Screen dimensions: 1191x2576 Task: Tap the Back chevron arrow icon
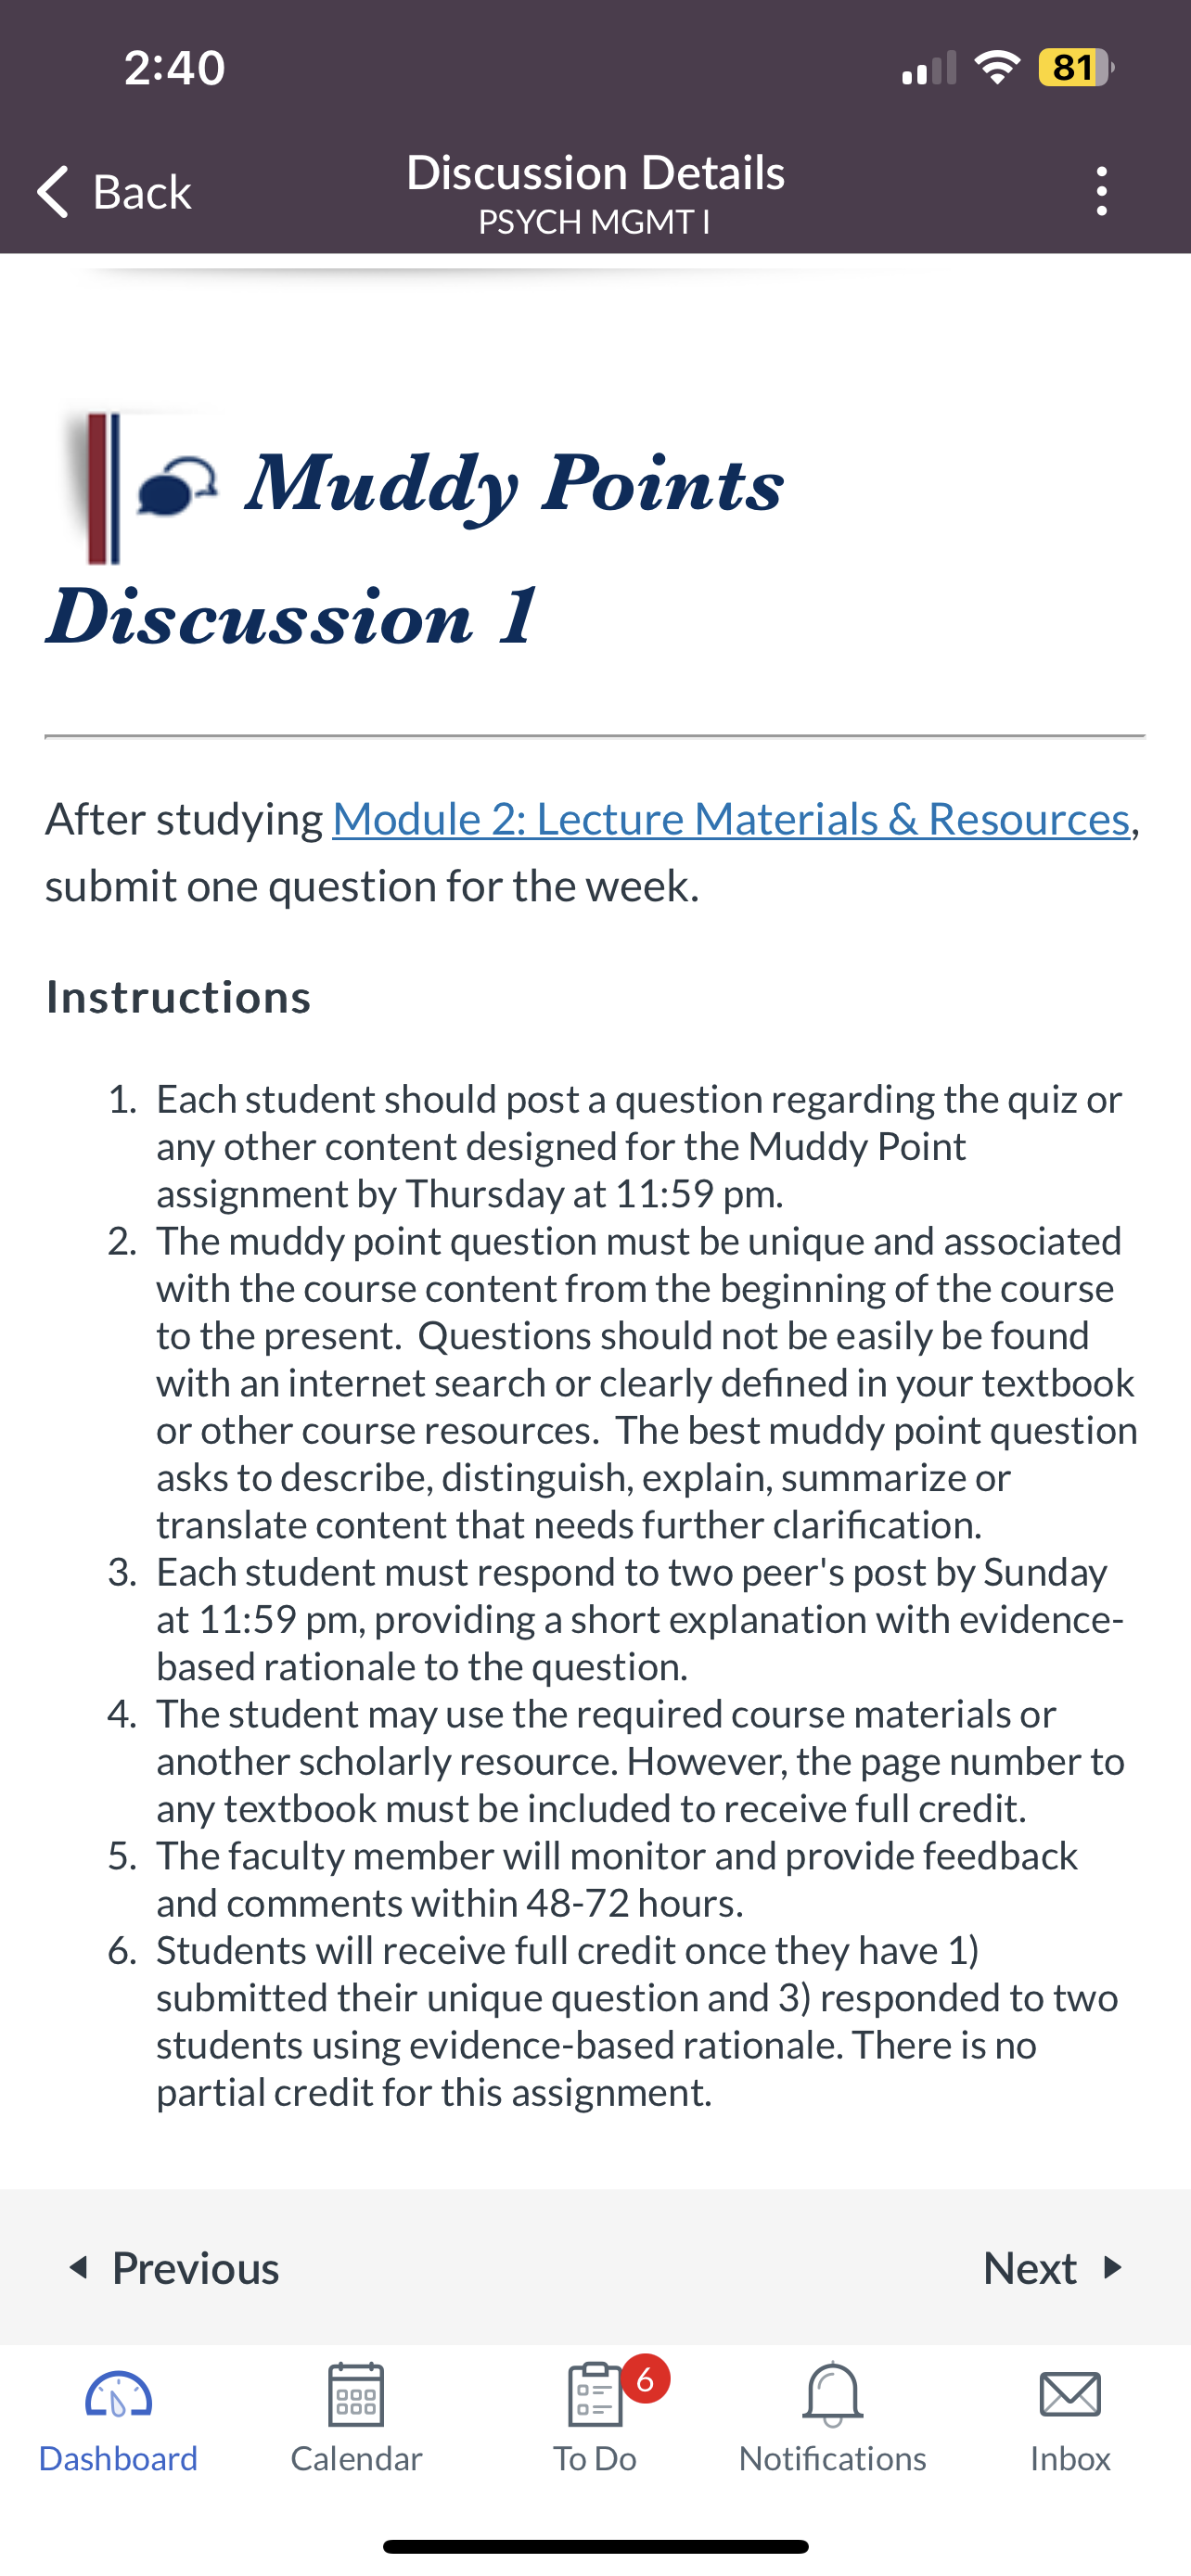pyautogui.click(x=53, y=191)
